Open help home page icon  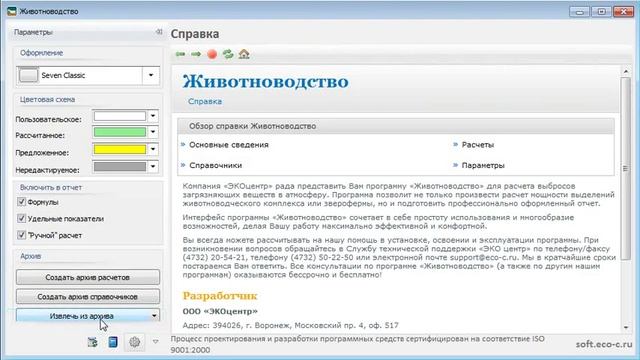(x=244, y=54)
